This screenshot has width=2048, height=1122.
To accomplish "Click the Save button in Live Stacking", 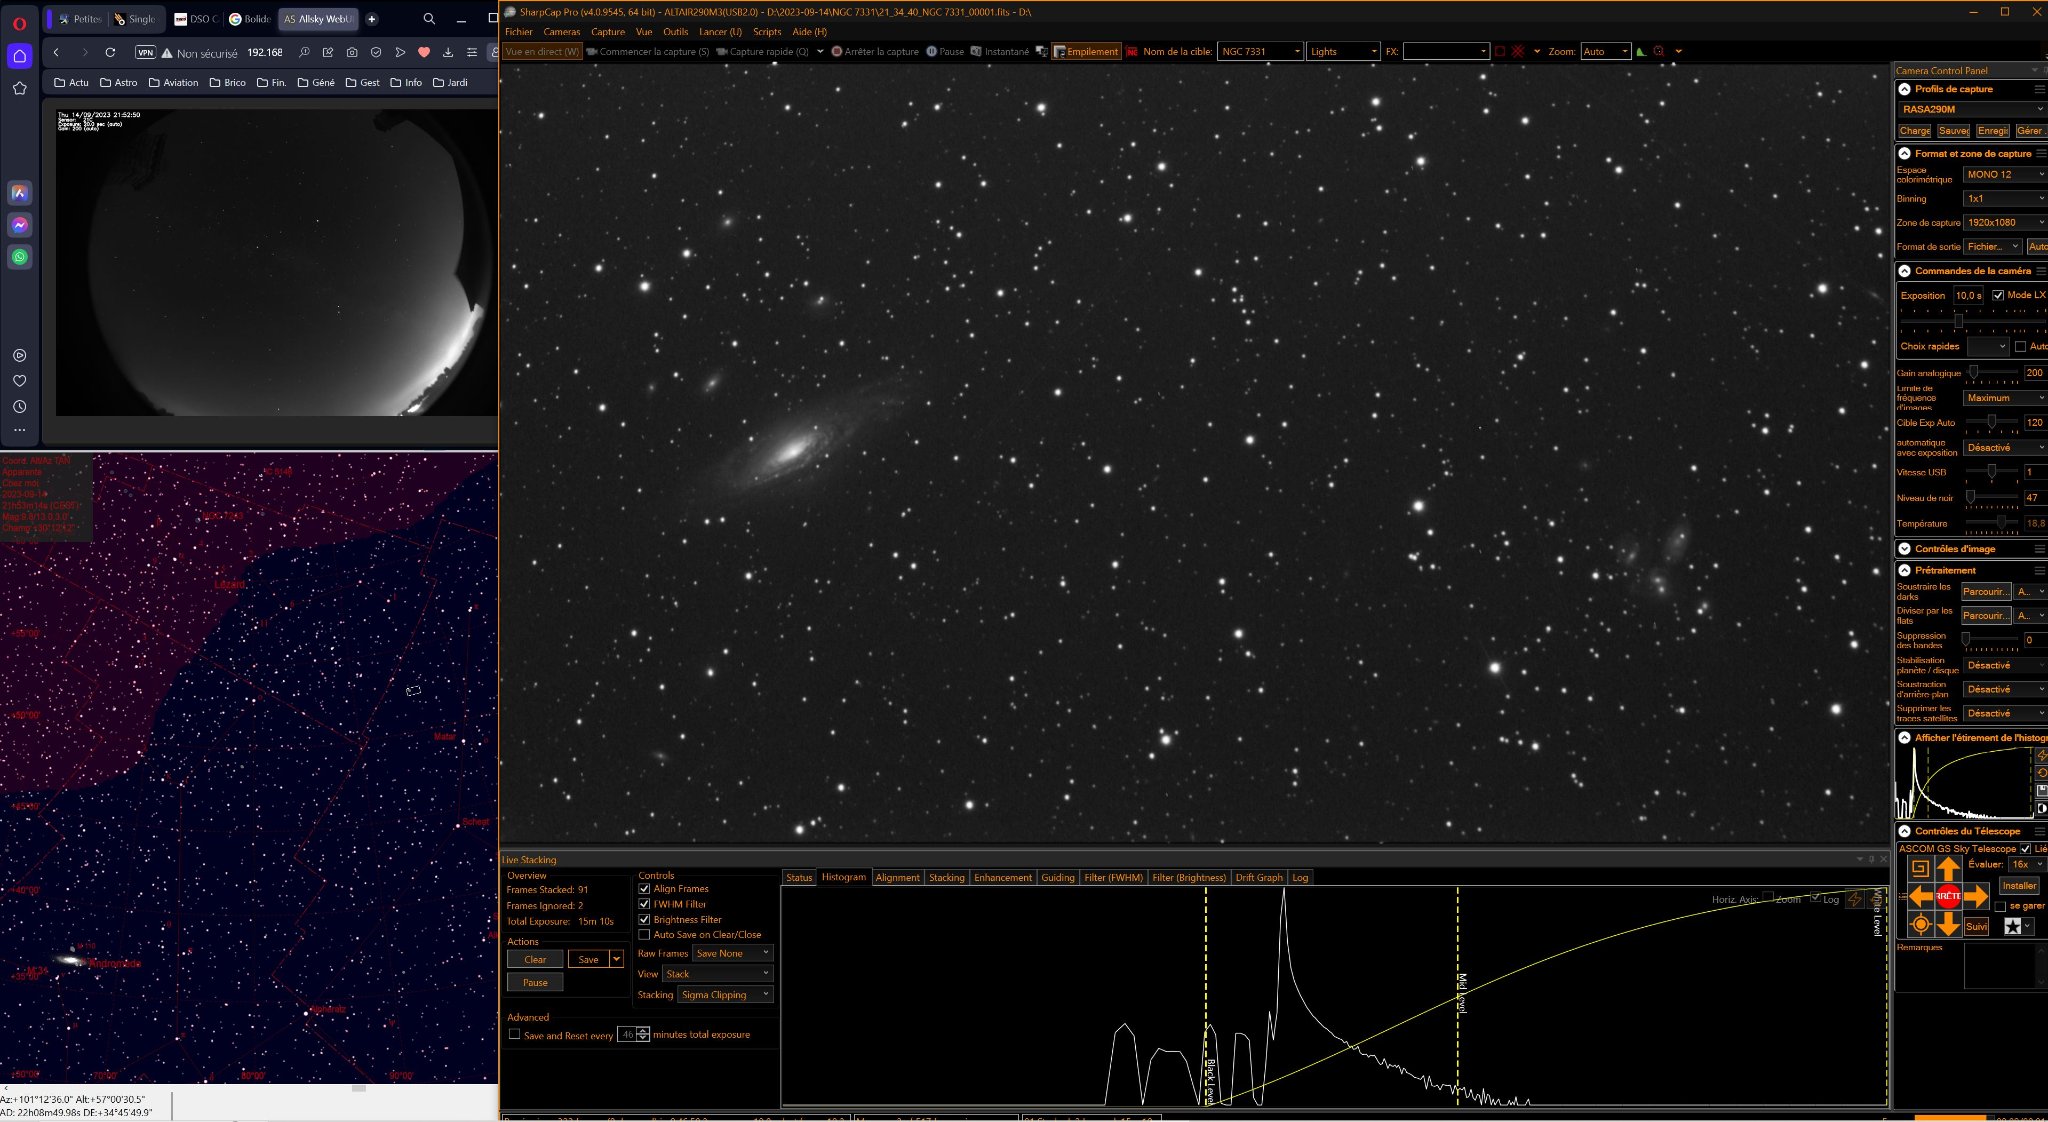I will click(588, 960).
